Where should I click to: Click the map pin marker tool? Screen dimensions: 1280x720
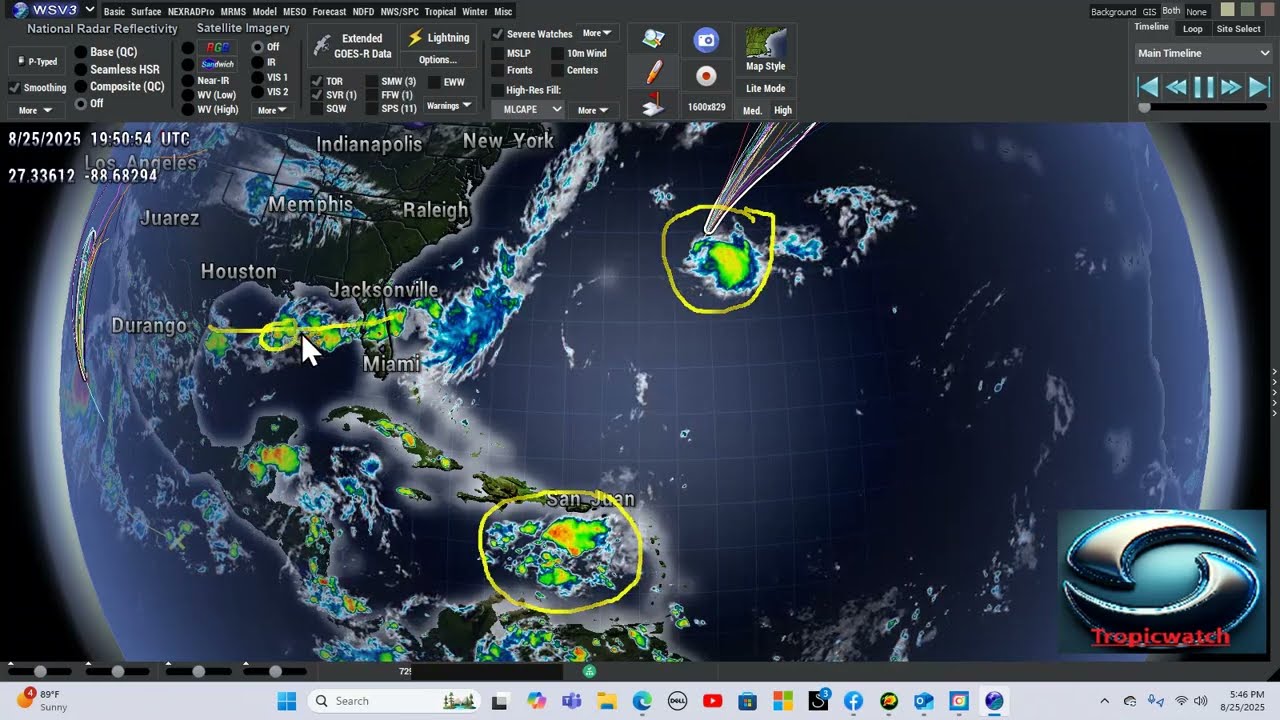click(653, 103)
